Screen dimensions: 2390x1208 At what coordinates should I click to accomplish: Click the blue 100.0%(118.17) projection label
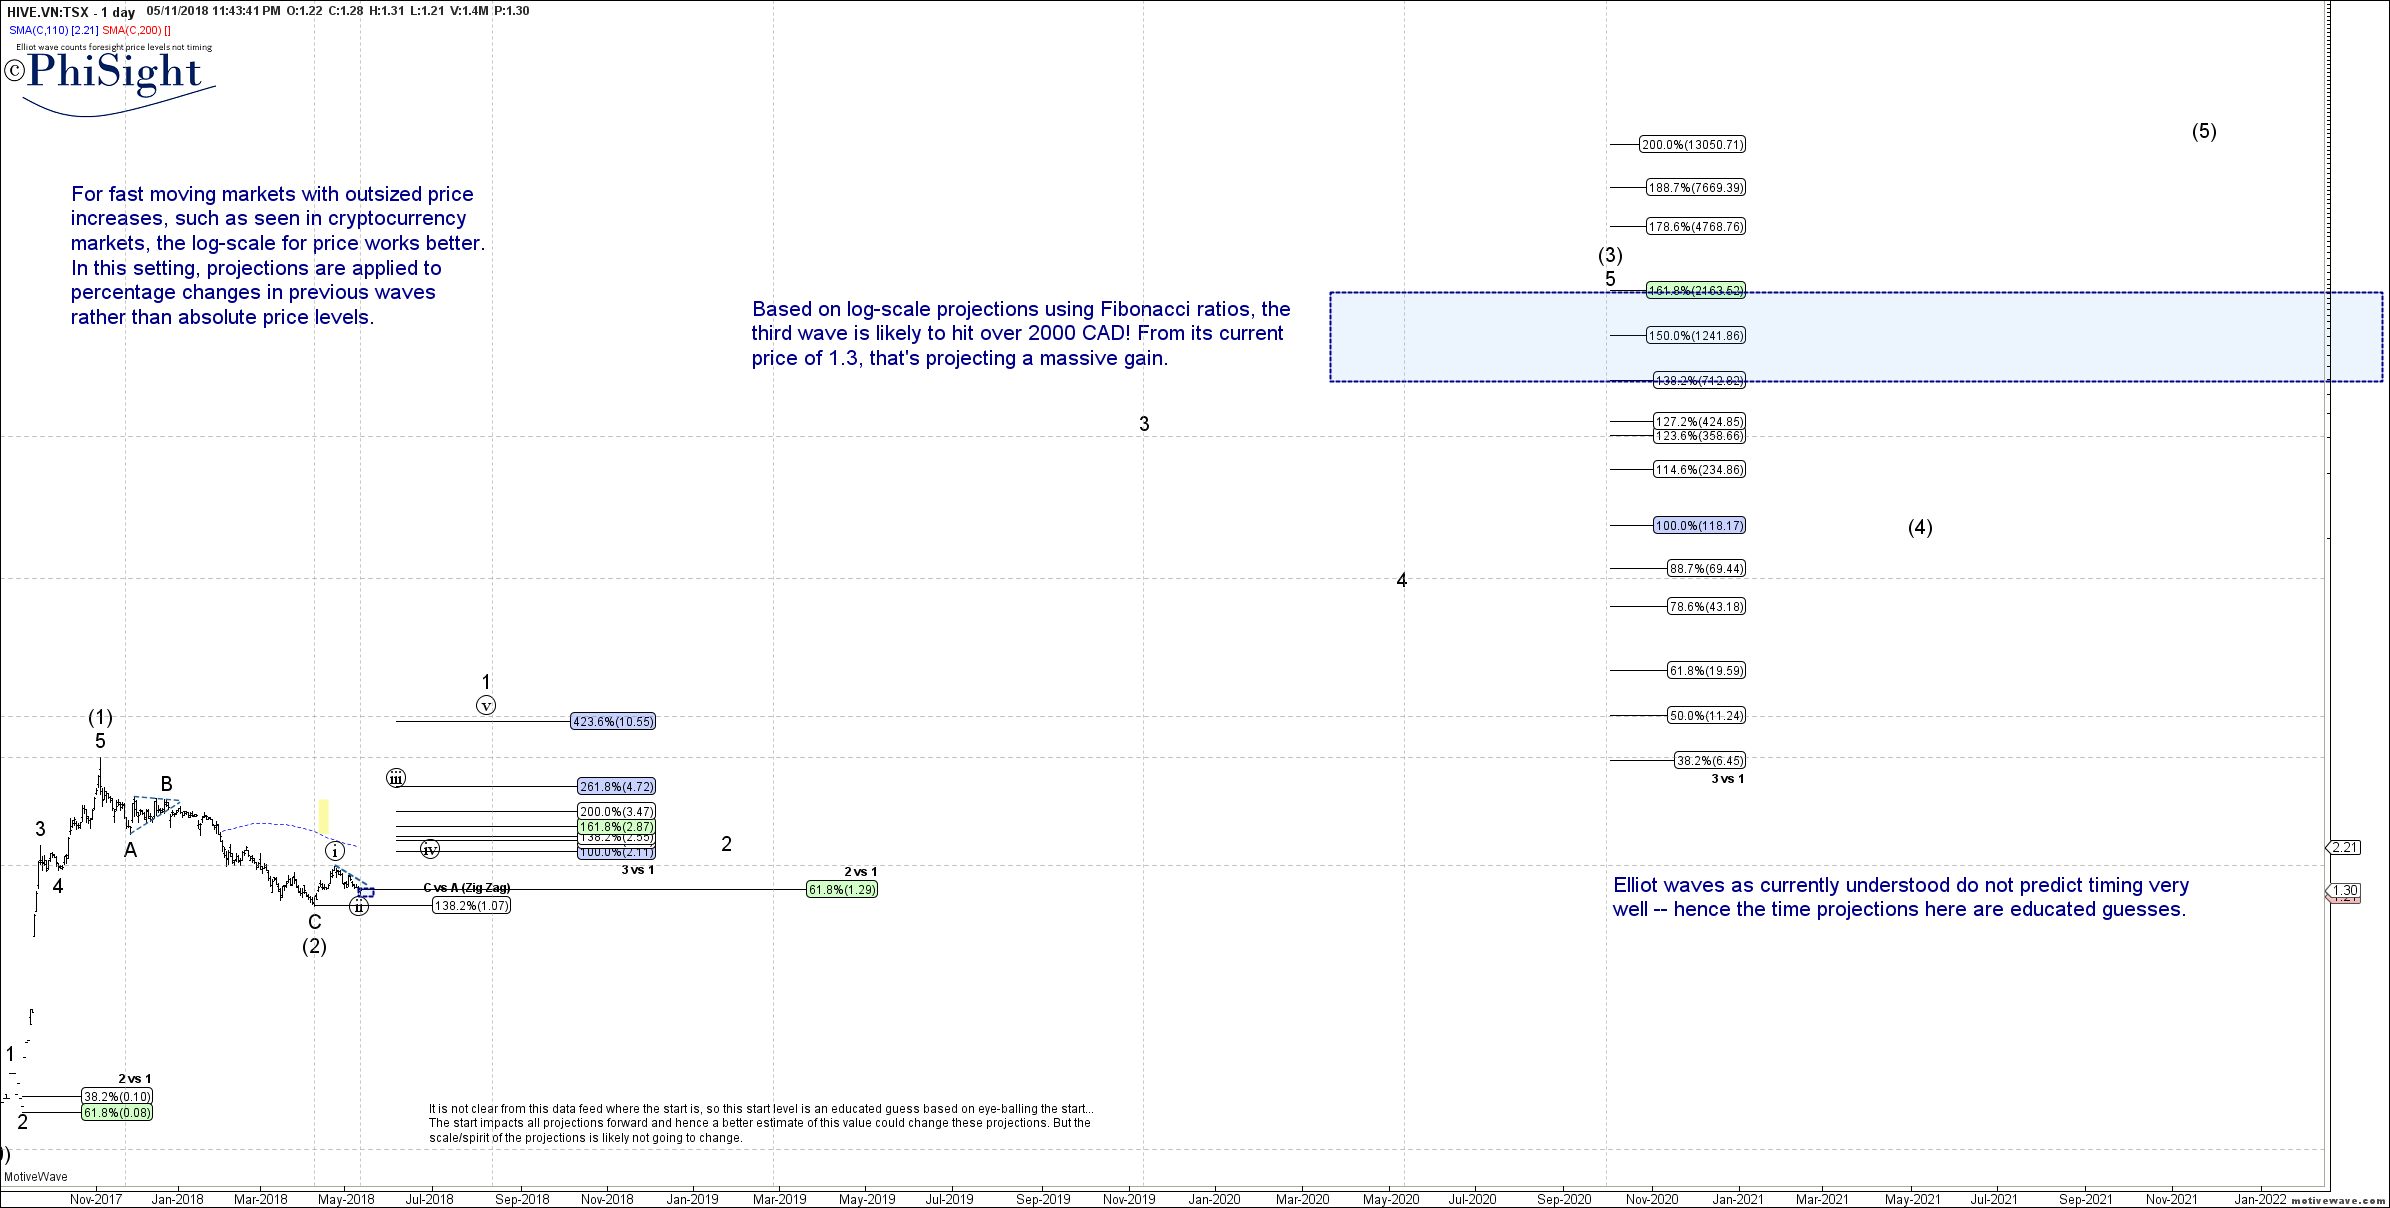pyautogui.click(x=1699, y=526)
